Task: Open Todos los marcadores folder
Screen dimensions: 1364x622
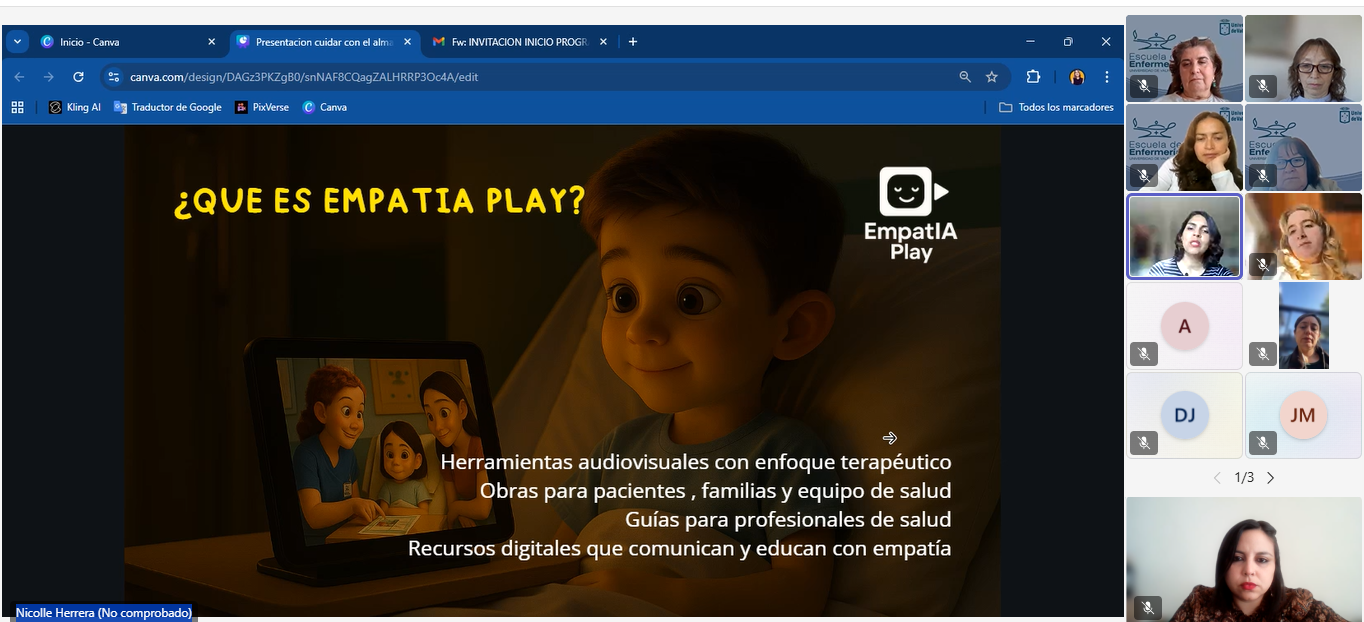Action: (x=1056, y=107)
